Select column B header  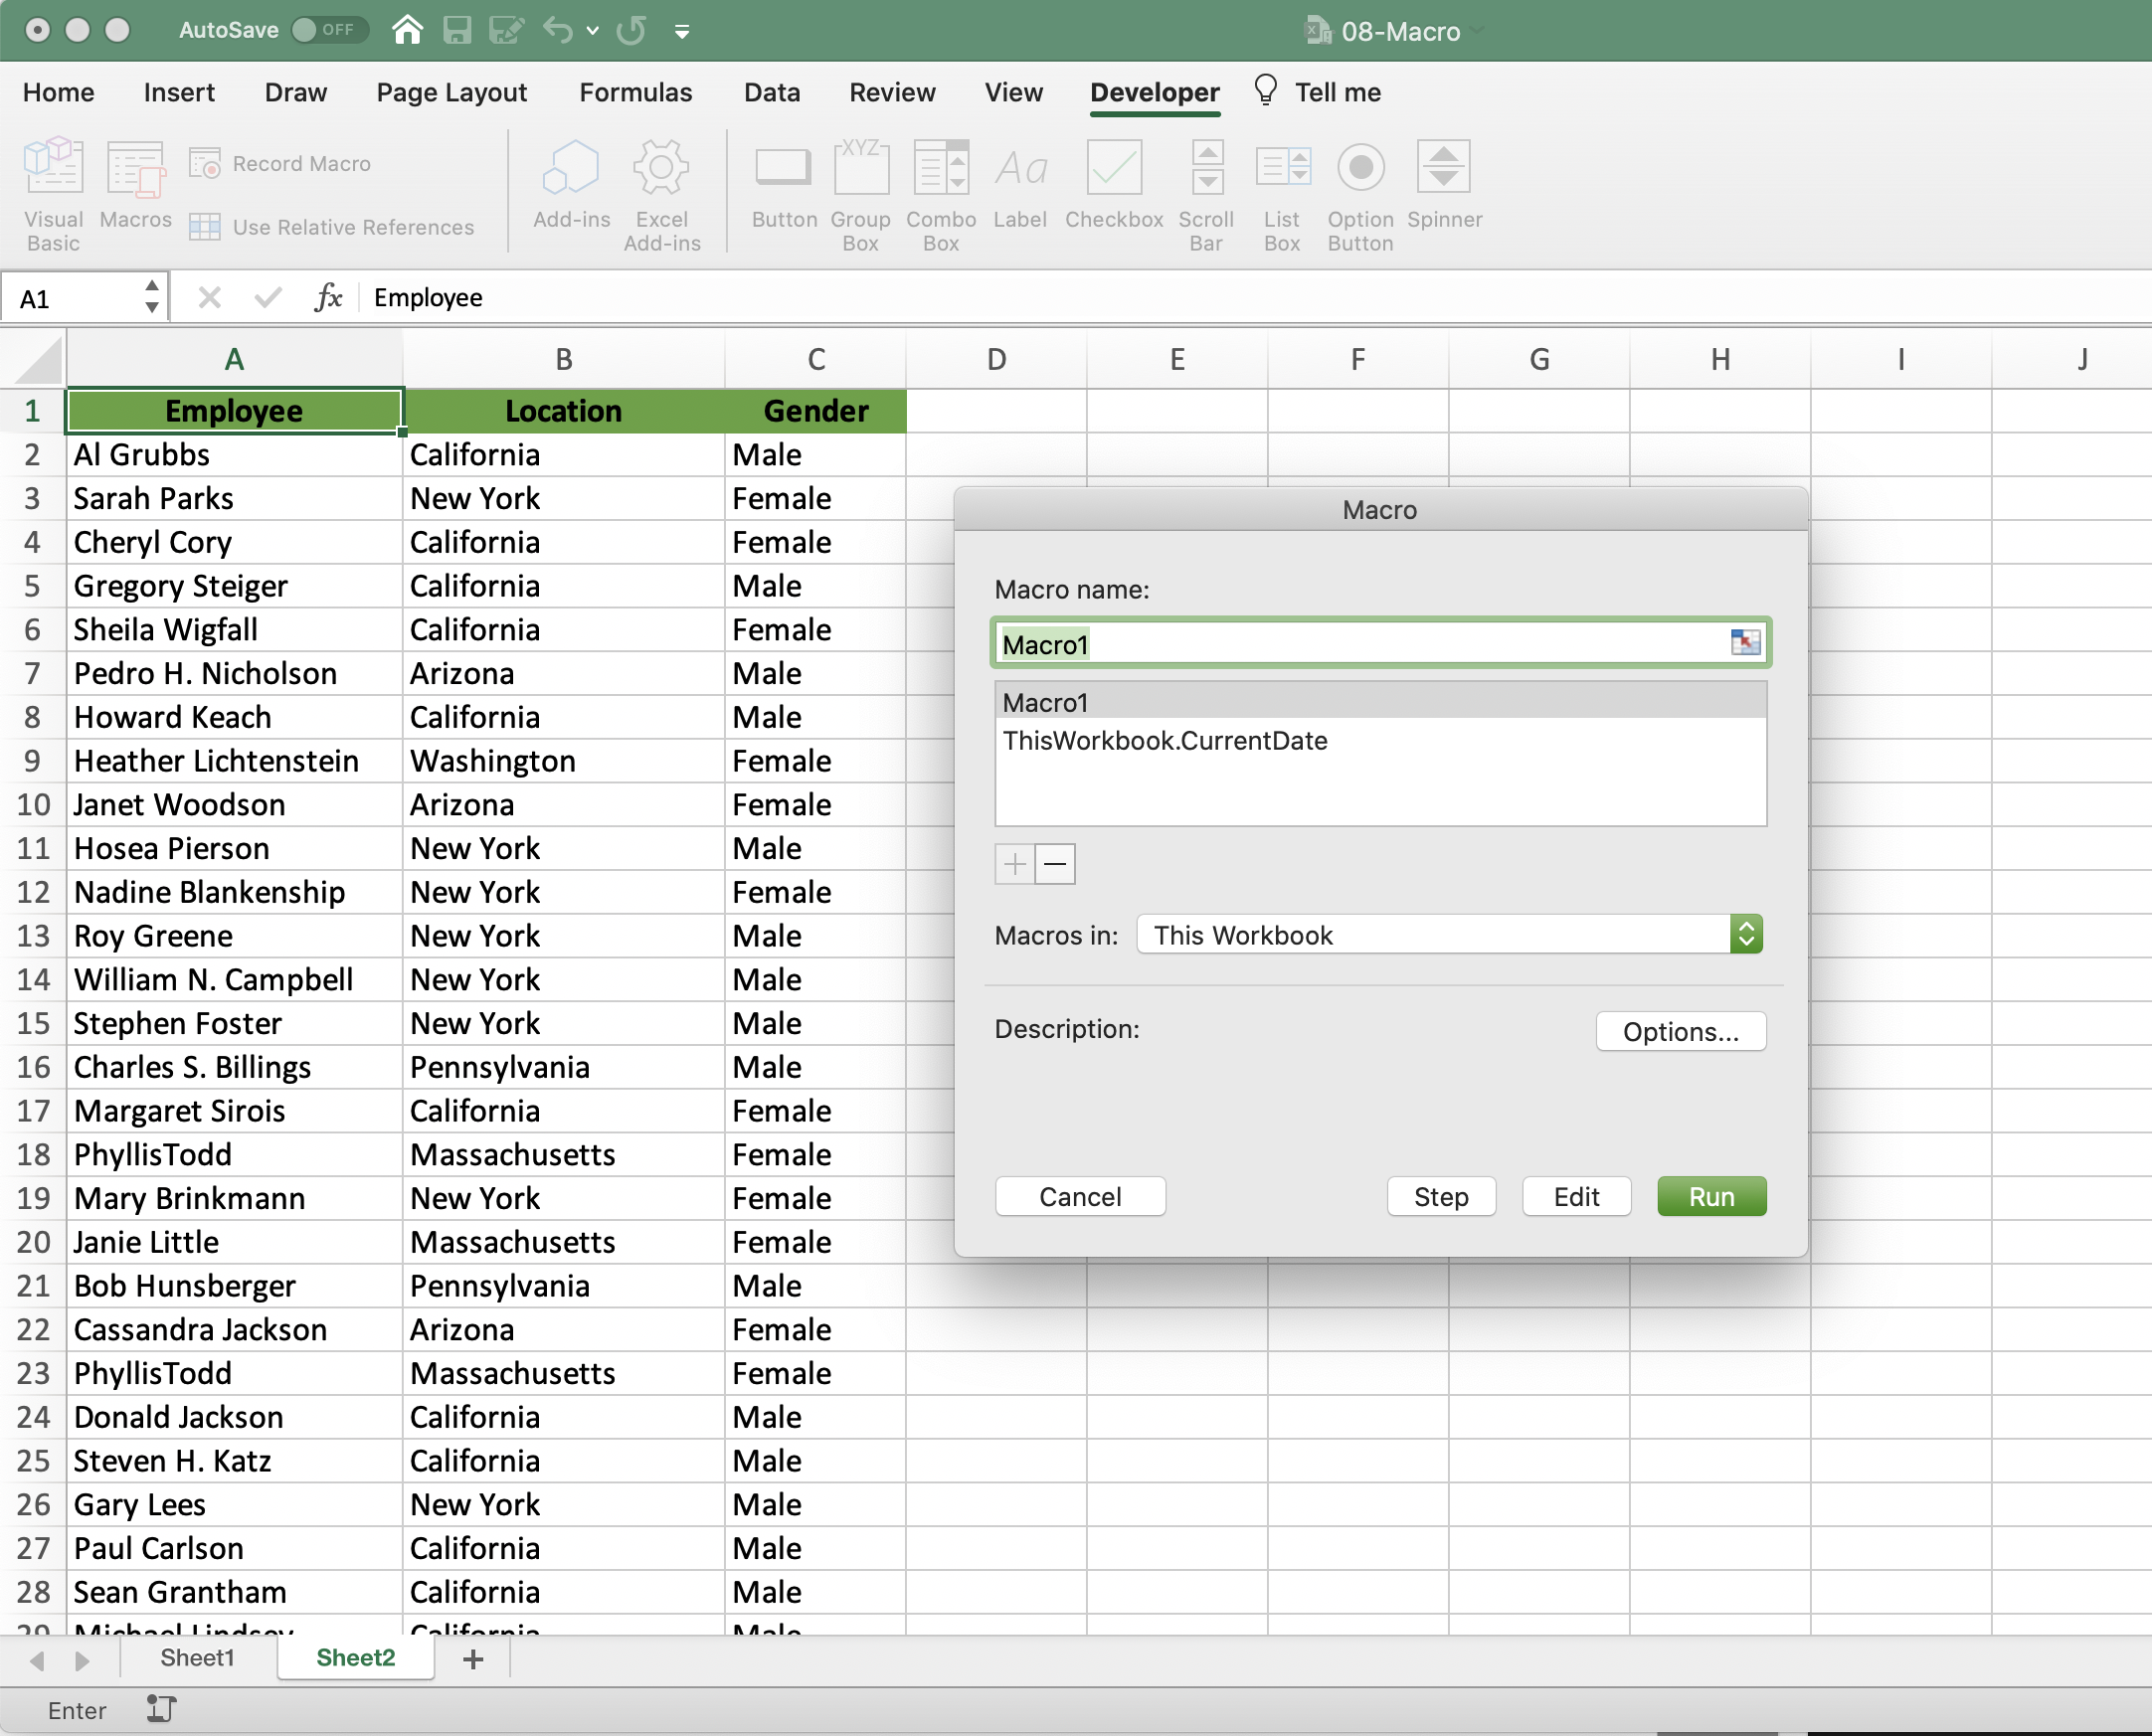click(564, 359)
